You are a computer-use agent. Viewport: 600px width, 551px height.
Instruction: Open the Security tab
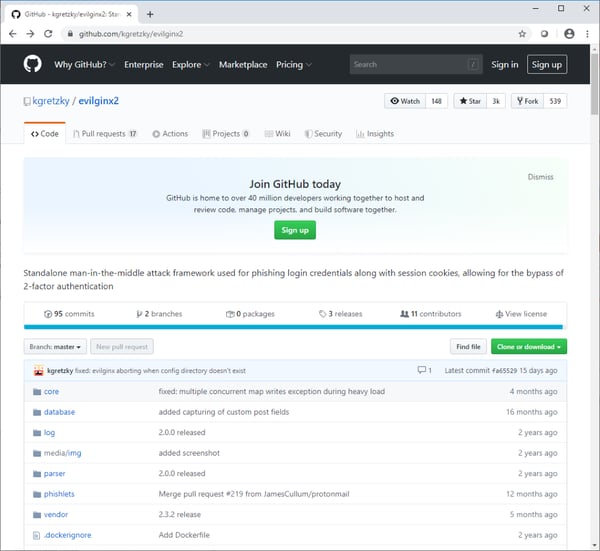point(323,134)
